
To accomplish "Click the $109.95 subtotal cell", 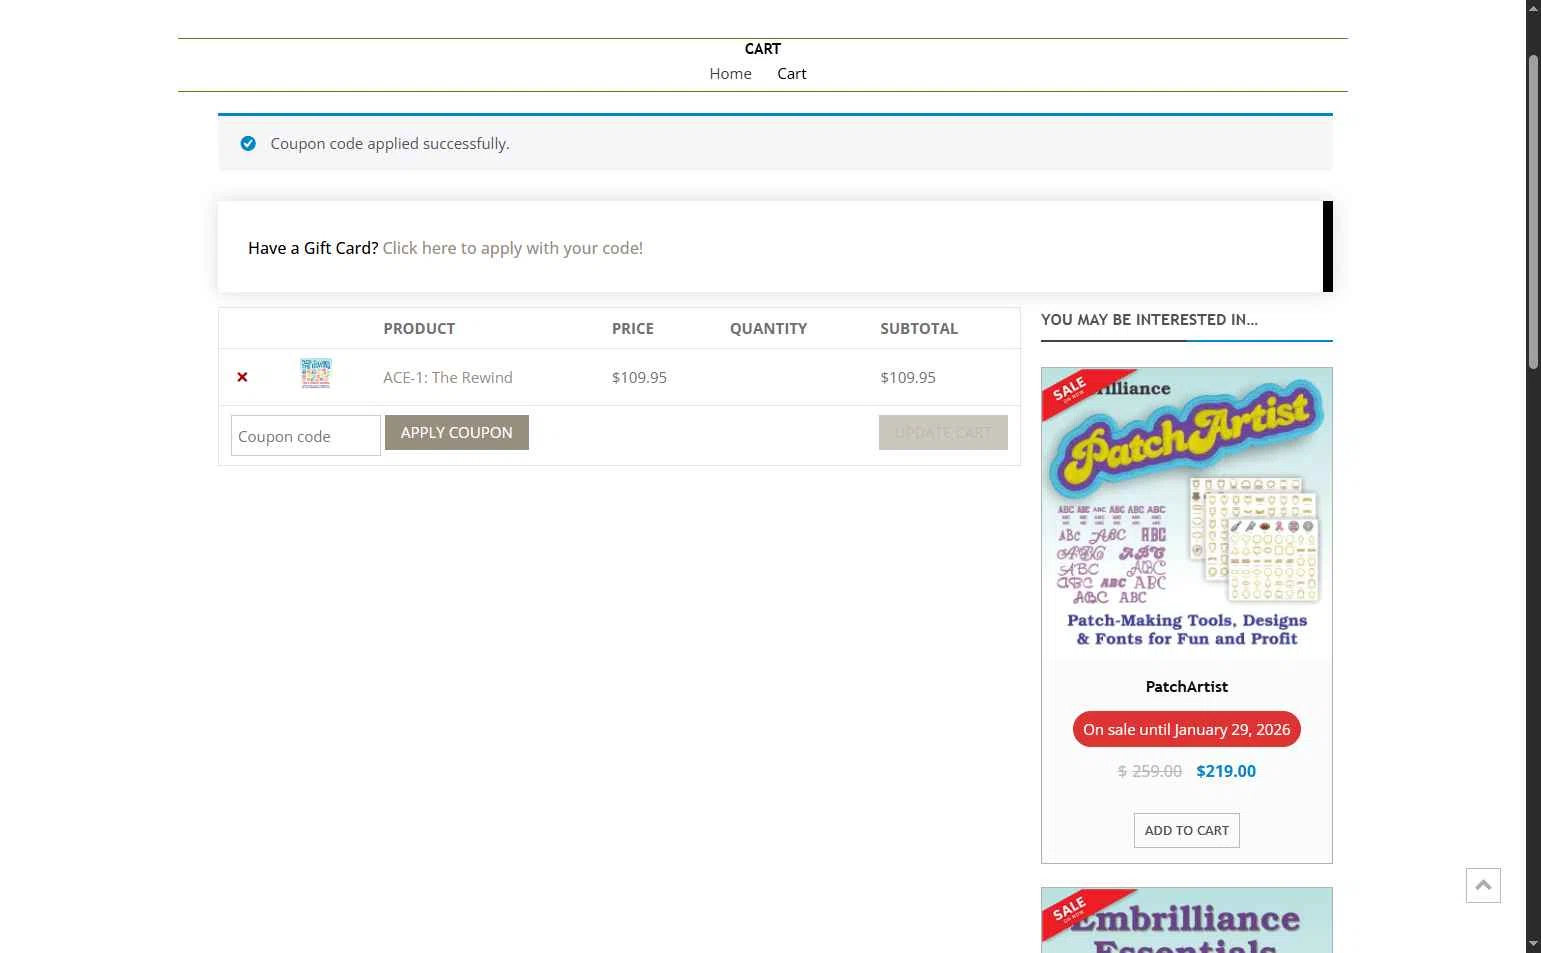I will [x=908, y=378].
